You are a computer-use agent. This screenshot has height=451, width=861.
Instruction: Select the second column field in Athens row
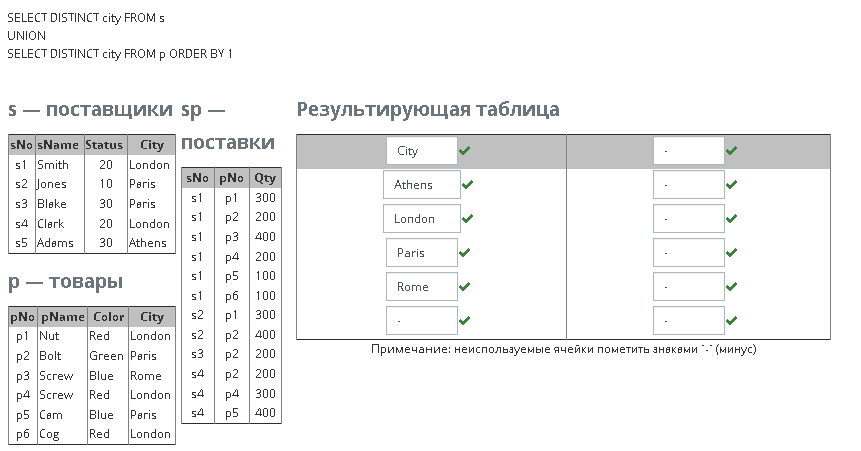click(689, 185)
